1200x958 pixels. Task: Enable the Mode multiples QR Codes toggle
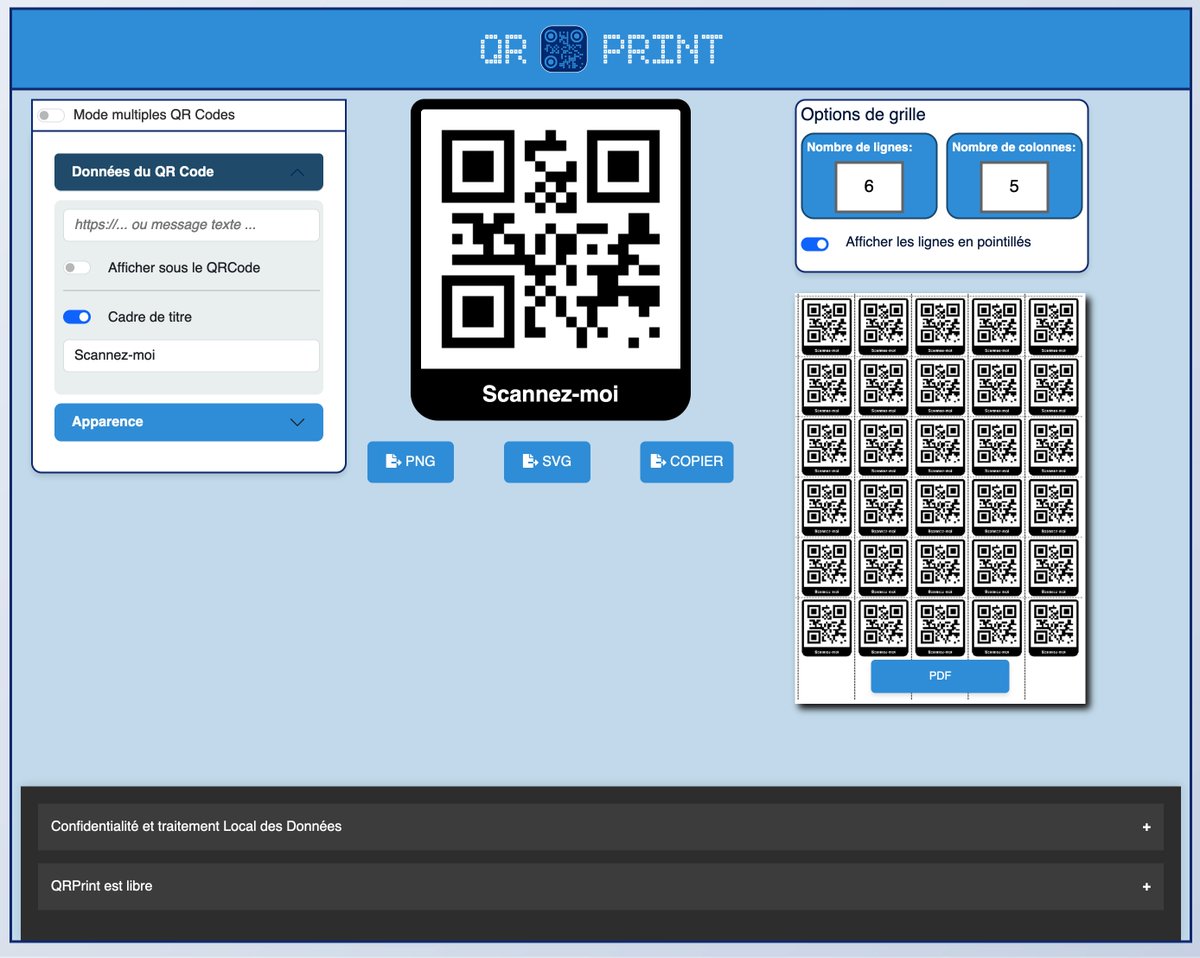click(x=50, y=115)
